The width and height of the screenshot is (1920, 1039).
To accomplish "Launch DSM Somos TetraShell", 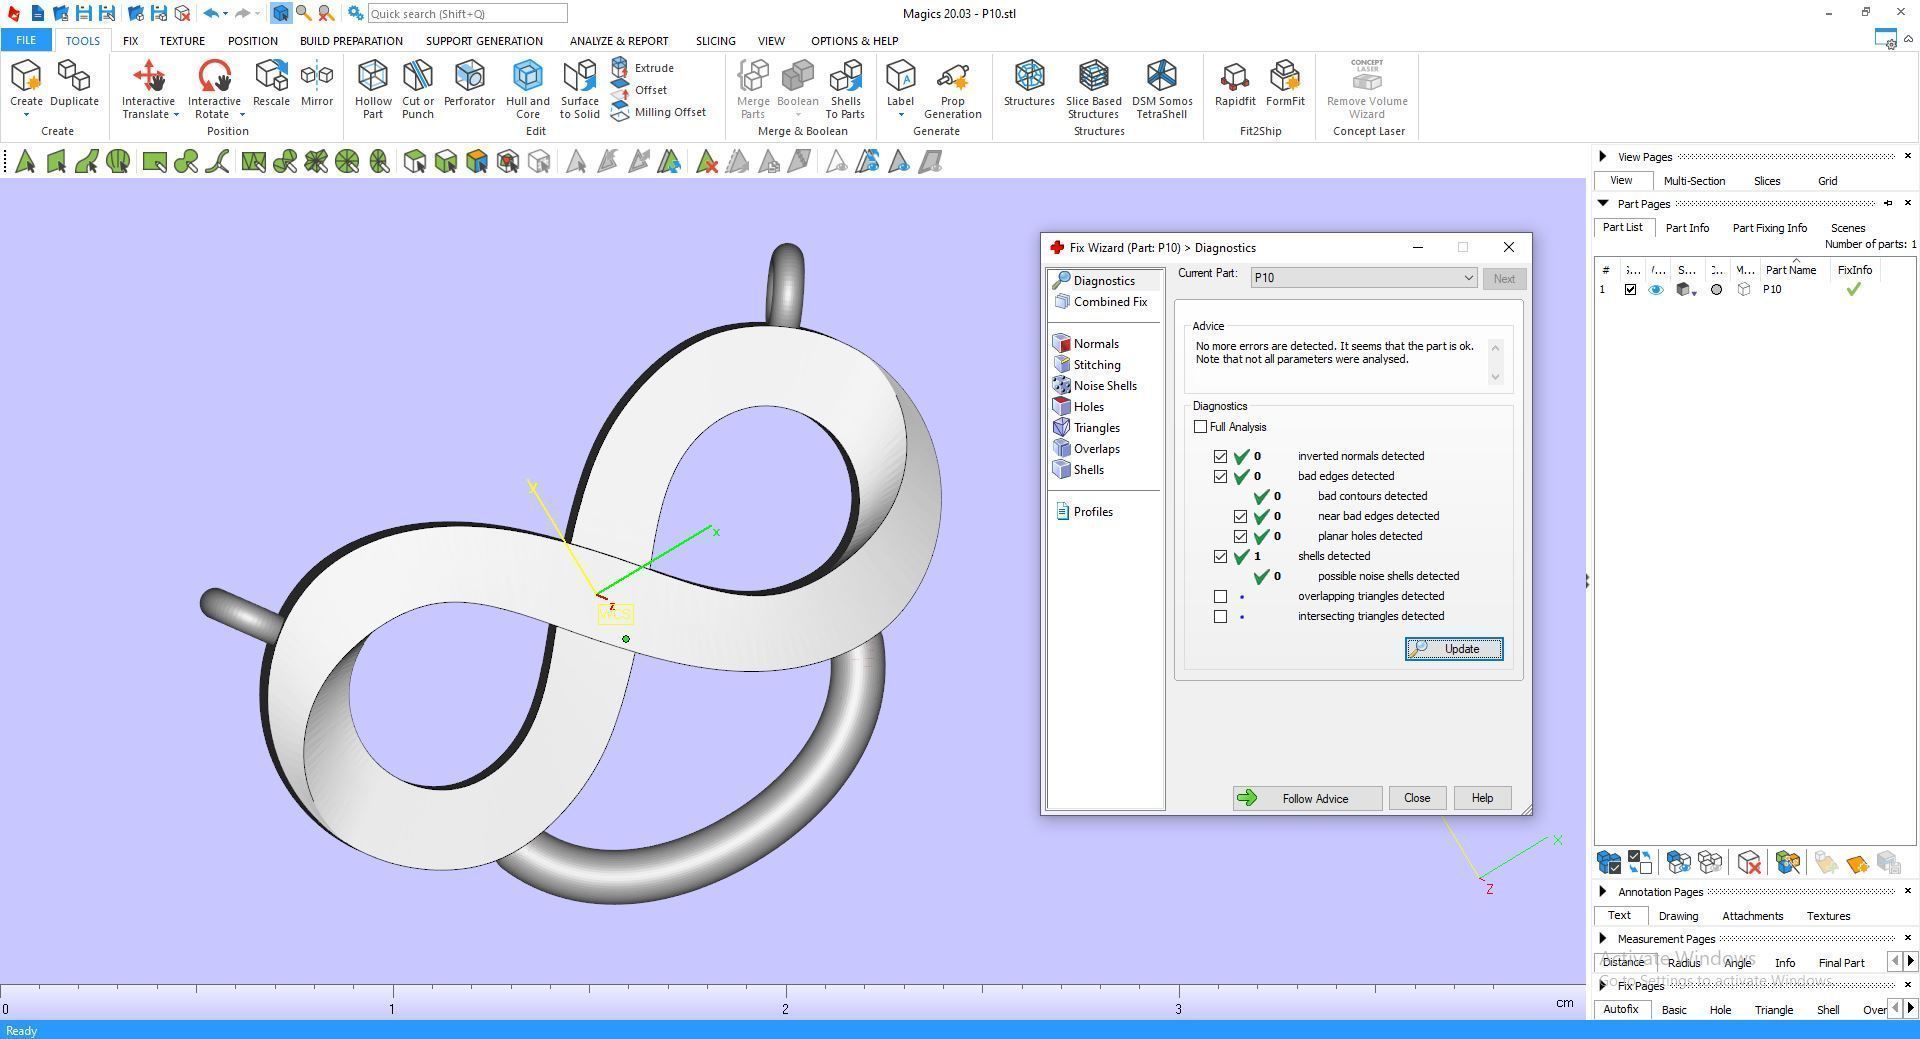I will 1161,89.
